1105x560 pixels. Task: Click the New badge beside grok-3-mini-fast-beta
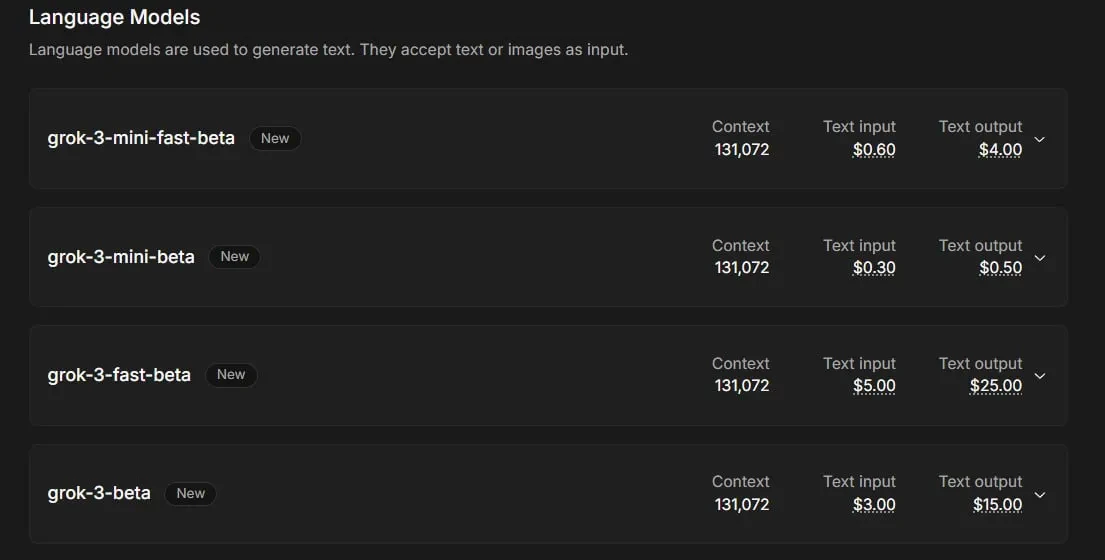[x=275, y=138]
